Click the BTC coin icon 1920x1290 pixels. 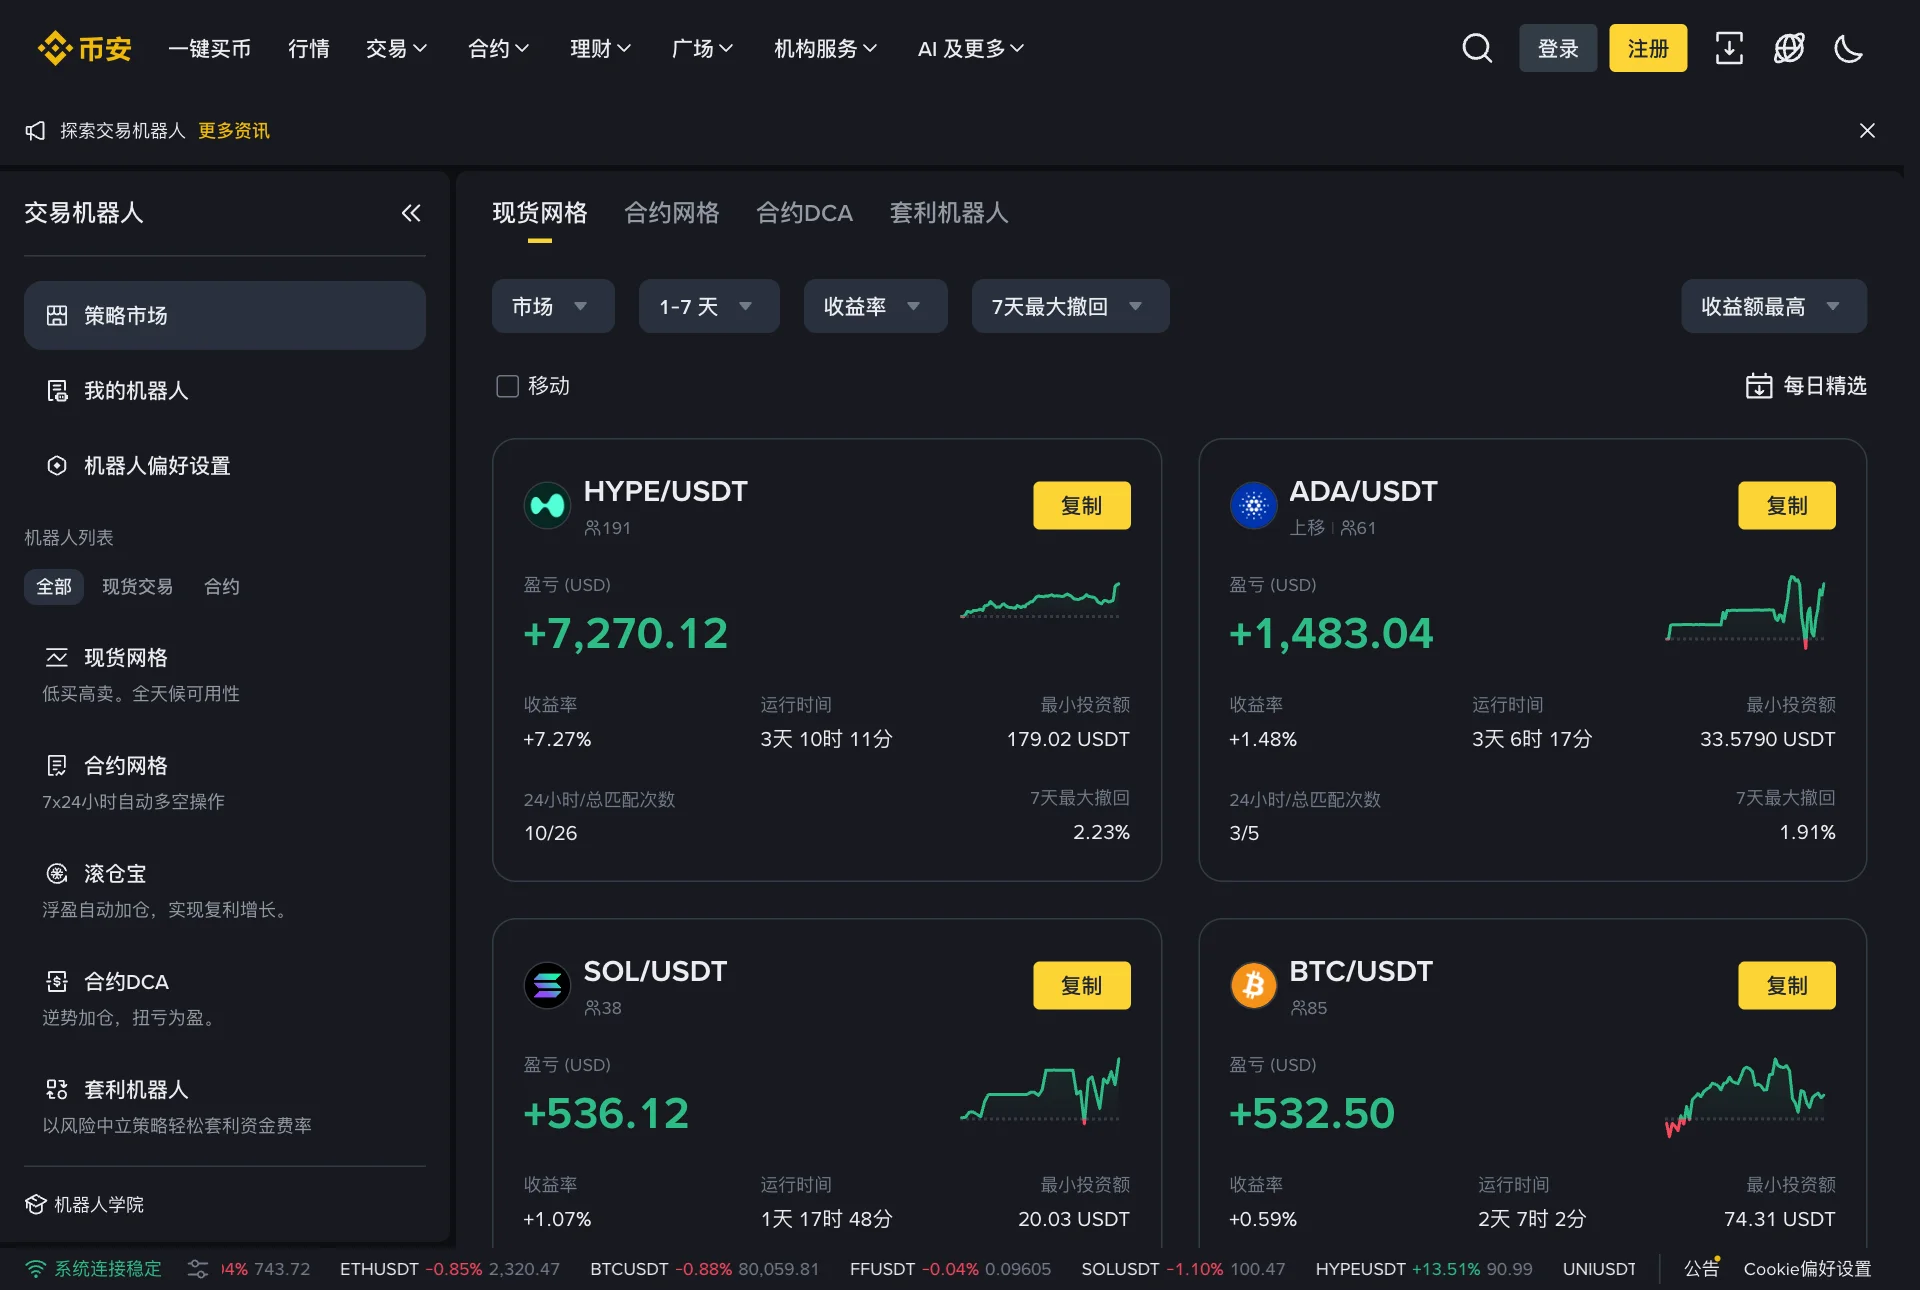(x=1253, y=986)
